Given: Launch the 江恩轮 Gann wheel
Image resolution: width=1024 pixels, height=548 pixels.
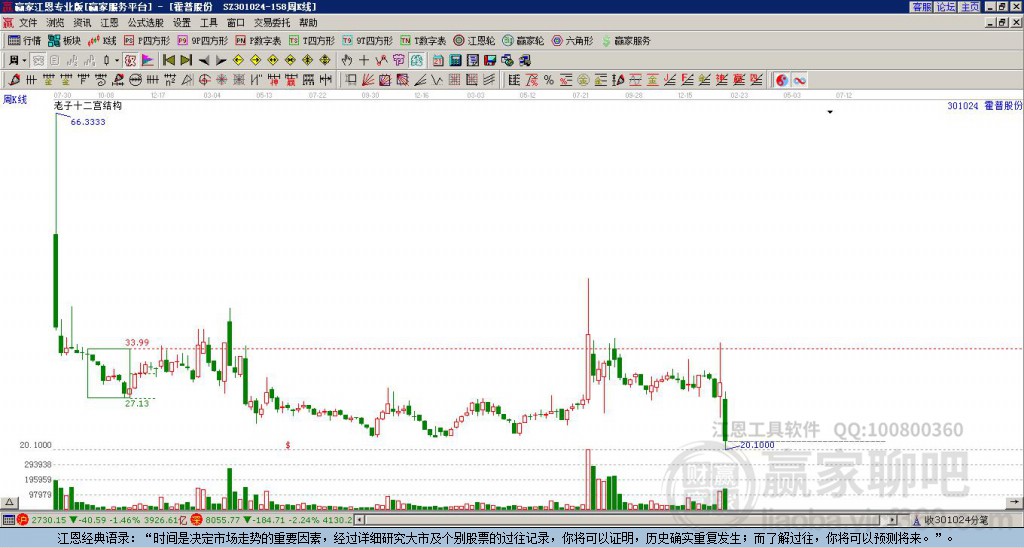Looking at the screenshot, I should pyautogui.click(x=474, y=40).
